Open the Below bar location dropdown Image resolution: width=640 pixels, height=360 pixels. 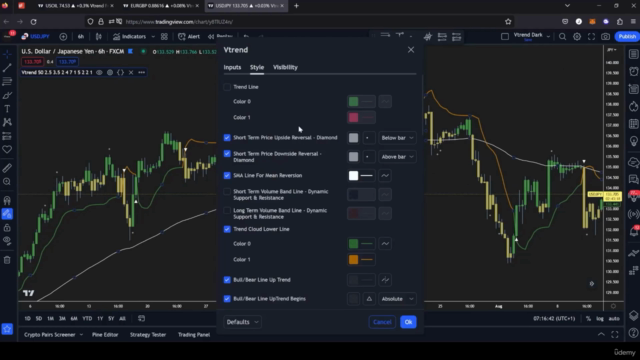[x=397, y=138]
